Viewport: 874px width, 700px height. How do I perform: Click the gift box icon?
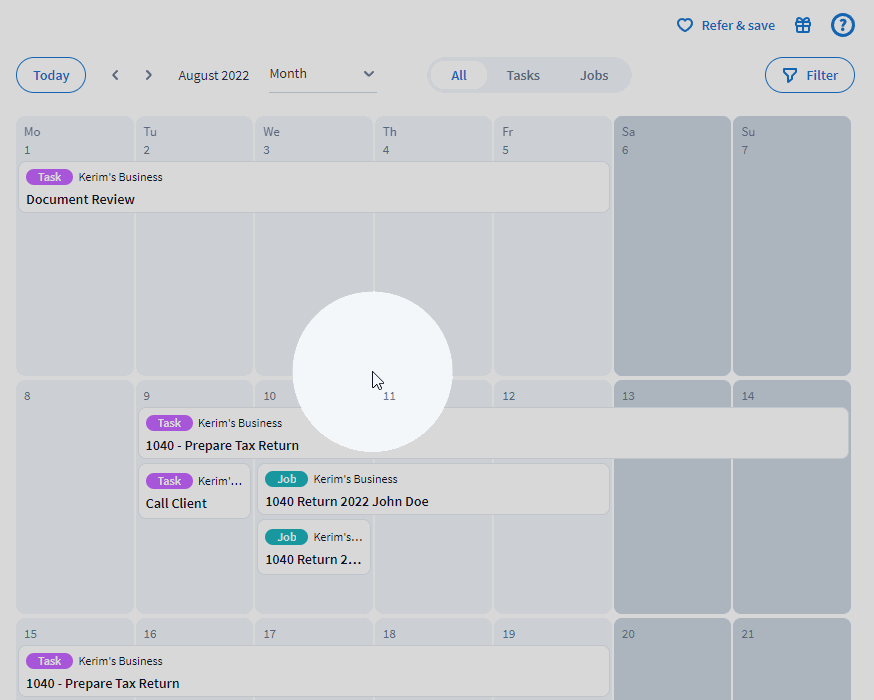[803, 25]
